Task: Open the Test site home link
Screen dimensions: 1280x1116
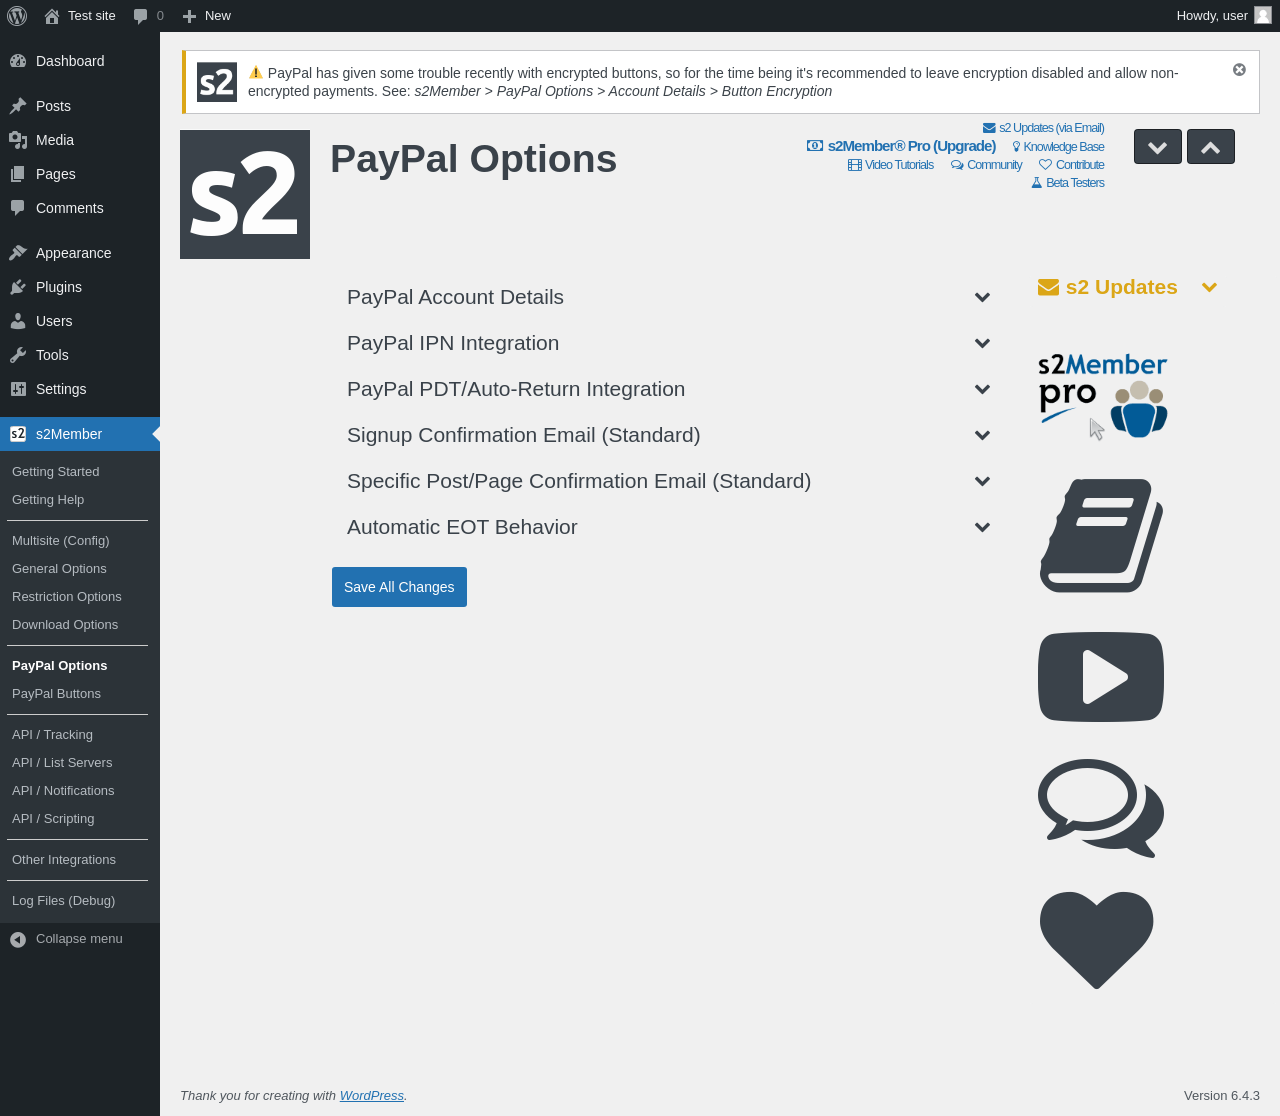Action: pyautogui.click(x=80, y=16)
